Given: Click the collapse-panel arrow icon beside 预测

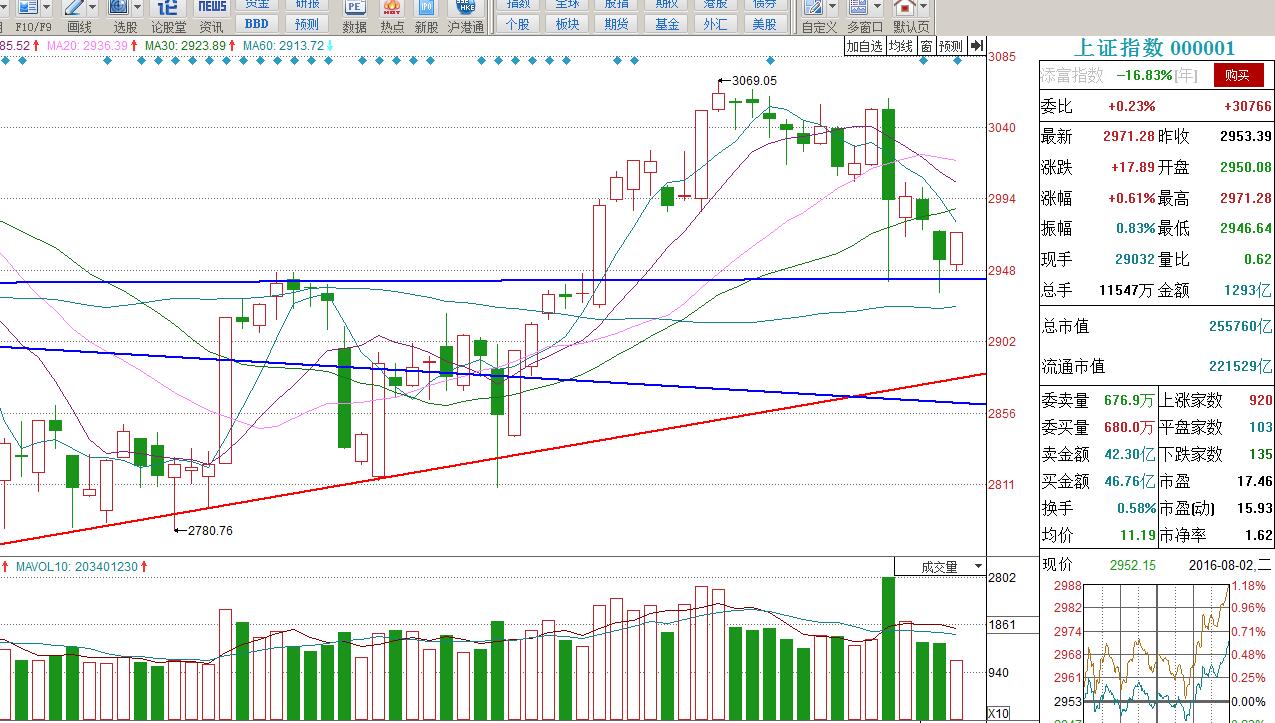Looking at the screenshot, I should click(977, 46).
